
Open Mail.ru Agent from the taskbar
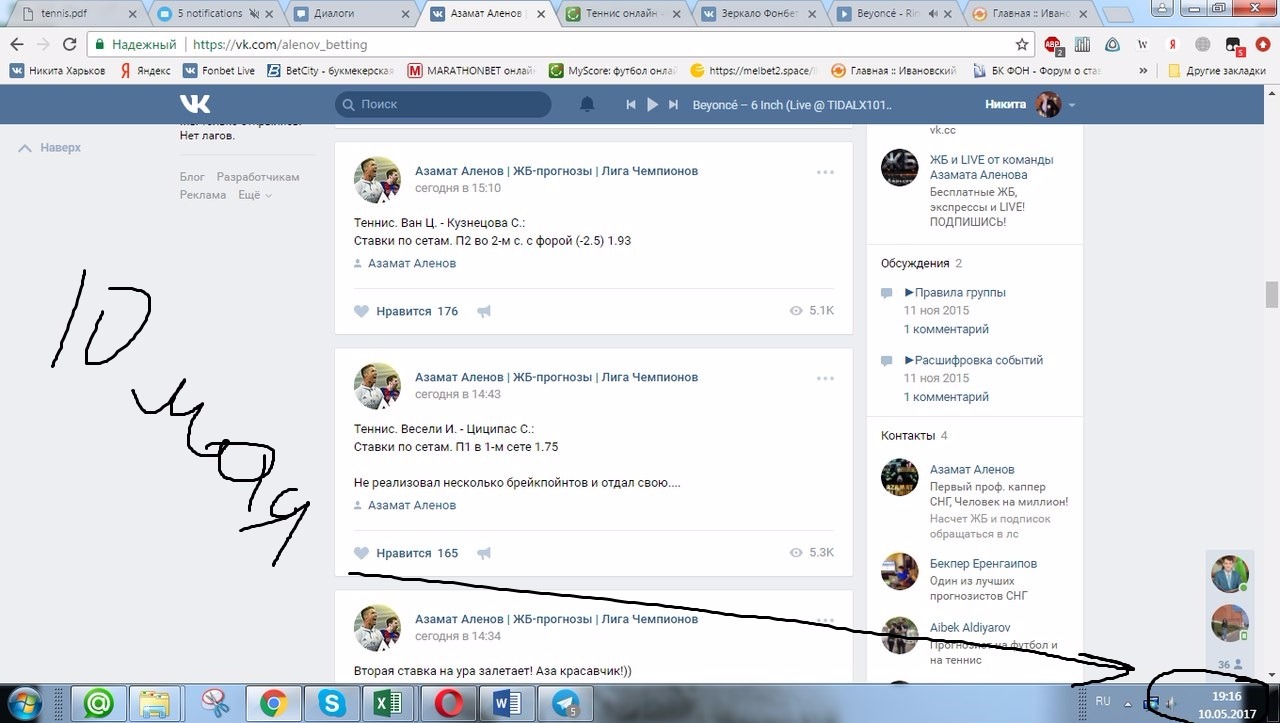click(x=99, y=703)
